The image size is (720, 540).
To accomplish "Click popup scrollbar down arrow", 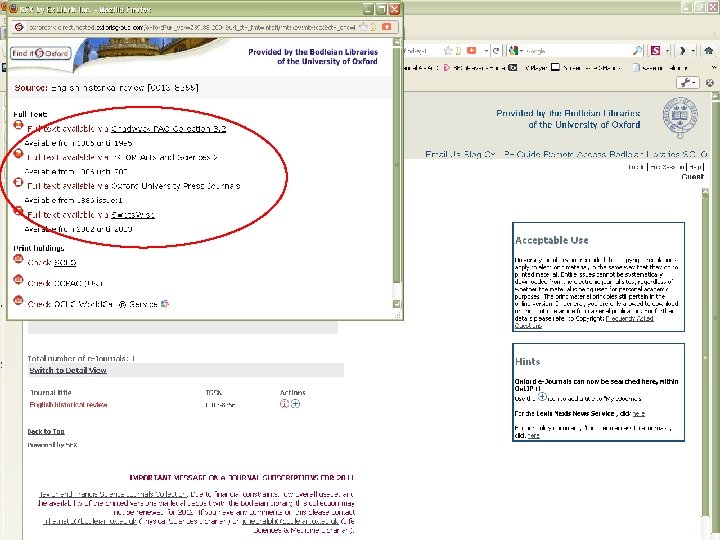I will (397, 304).
